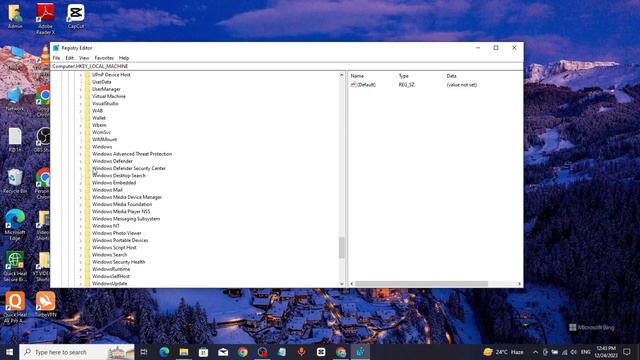640x360 pixels.
Task: Expand the Windows Search key
Action: [81, 255]
